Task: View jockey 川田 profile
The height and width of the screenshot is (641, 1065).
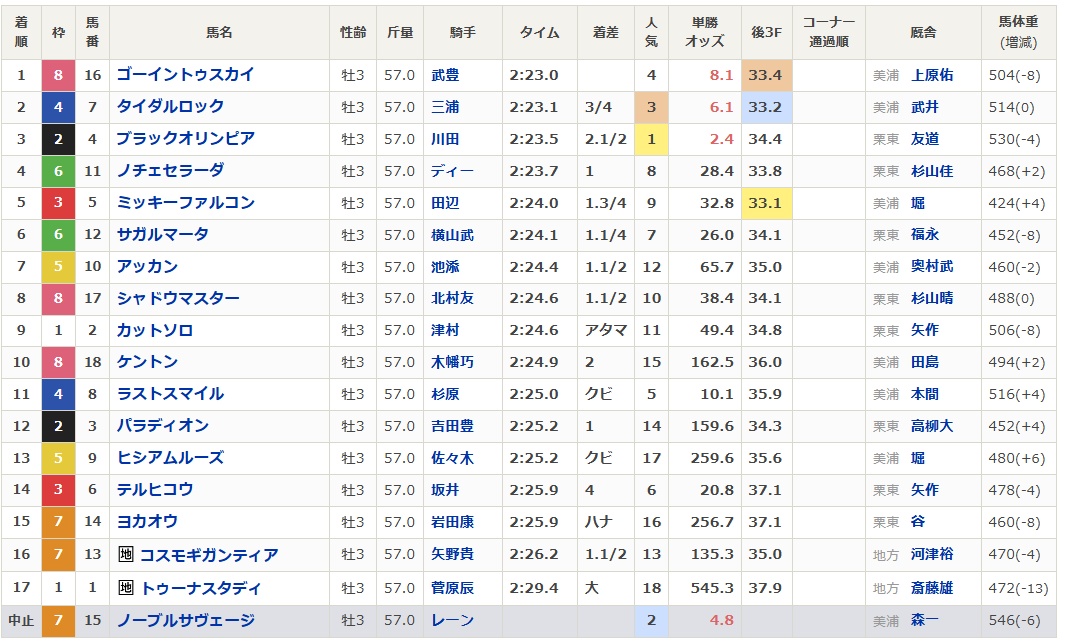Action: (x=445, y=139)
